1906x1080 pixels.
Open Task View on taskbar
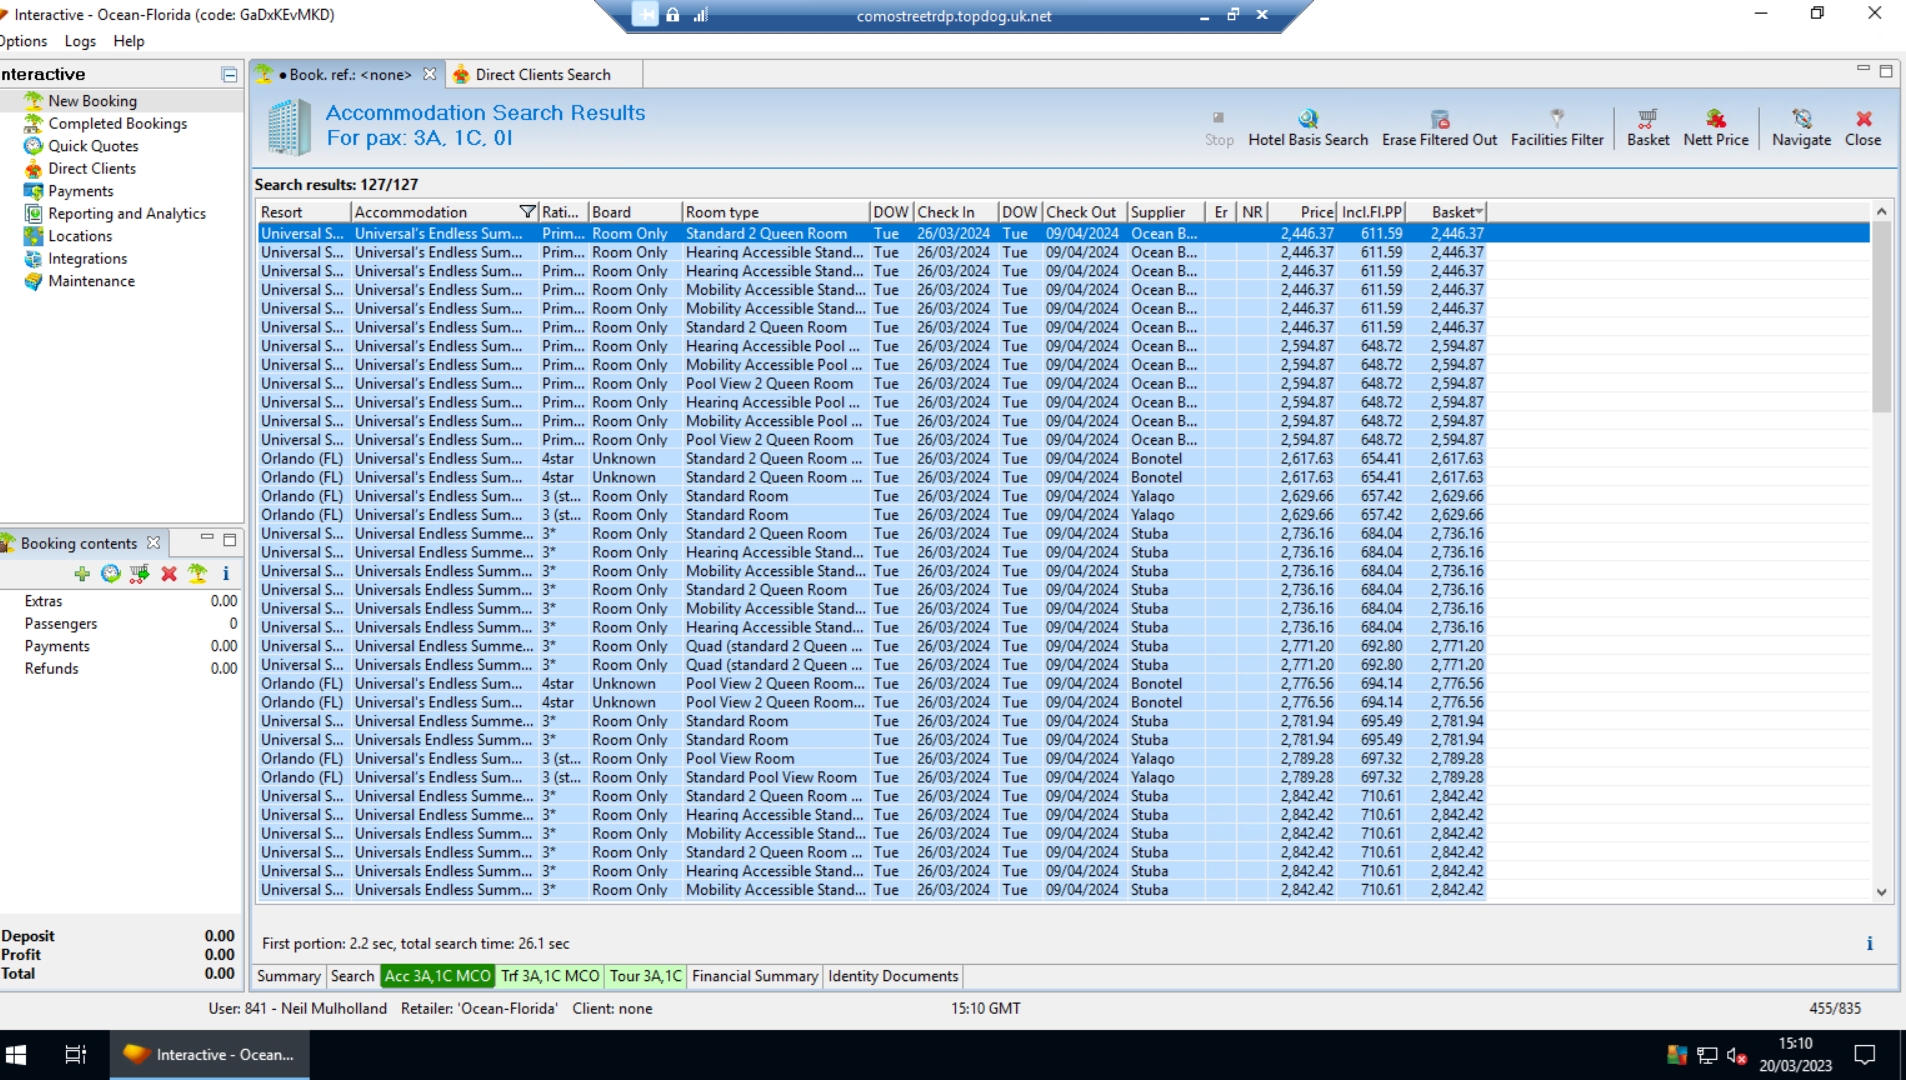75,1055
